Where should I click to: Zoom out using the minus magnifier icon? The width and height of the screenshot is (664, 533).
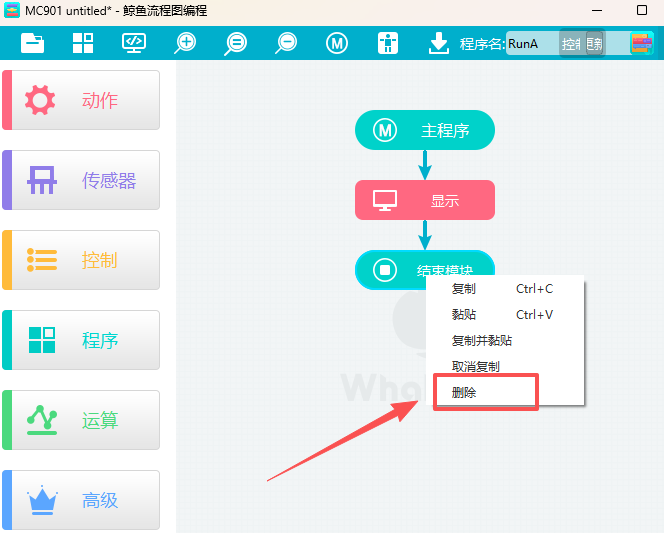tap(287, 43)
